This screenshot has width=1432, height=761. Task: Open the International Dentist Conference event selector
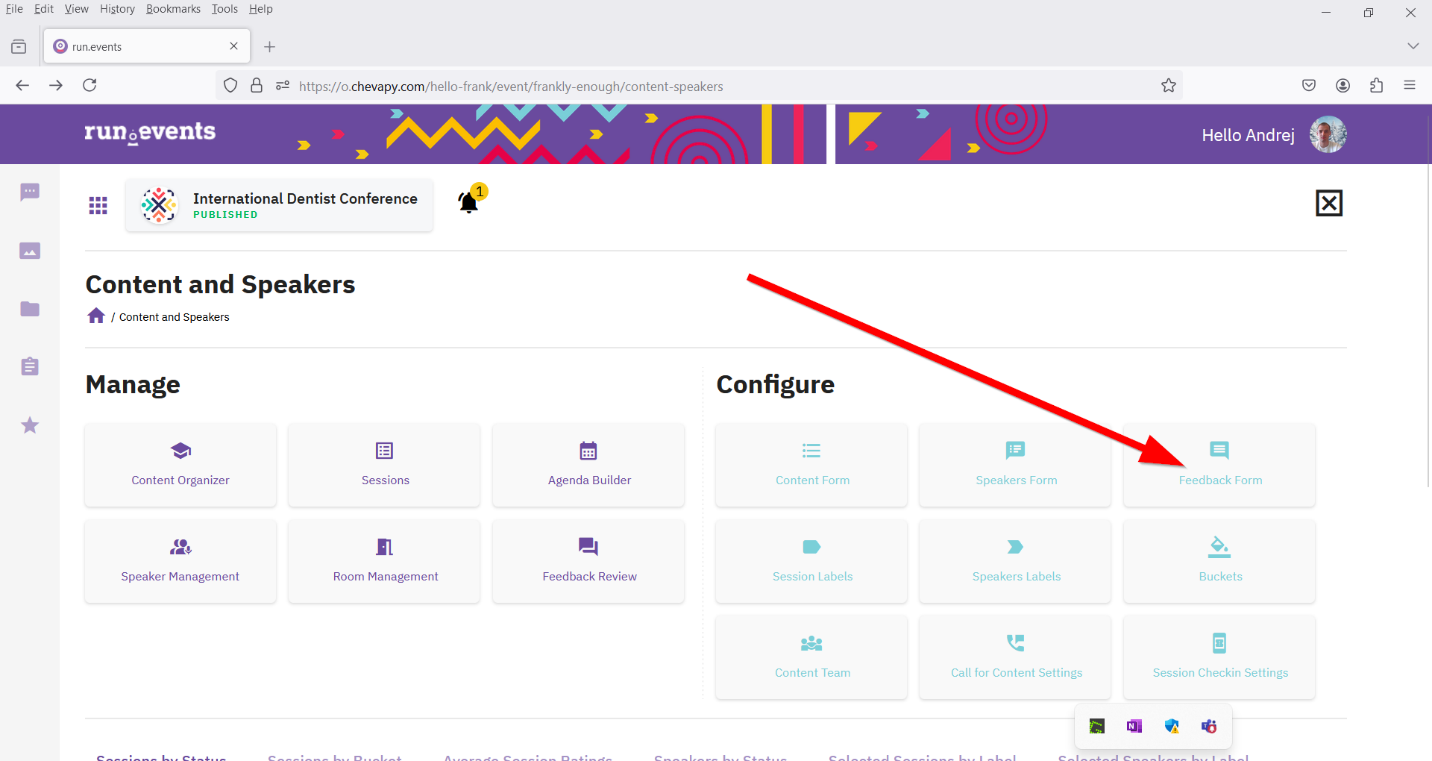pos(279,205)
